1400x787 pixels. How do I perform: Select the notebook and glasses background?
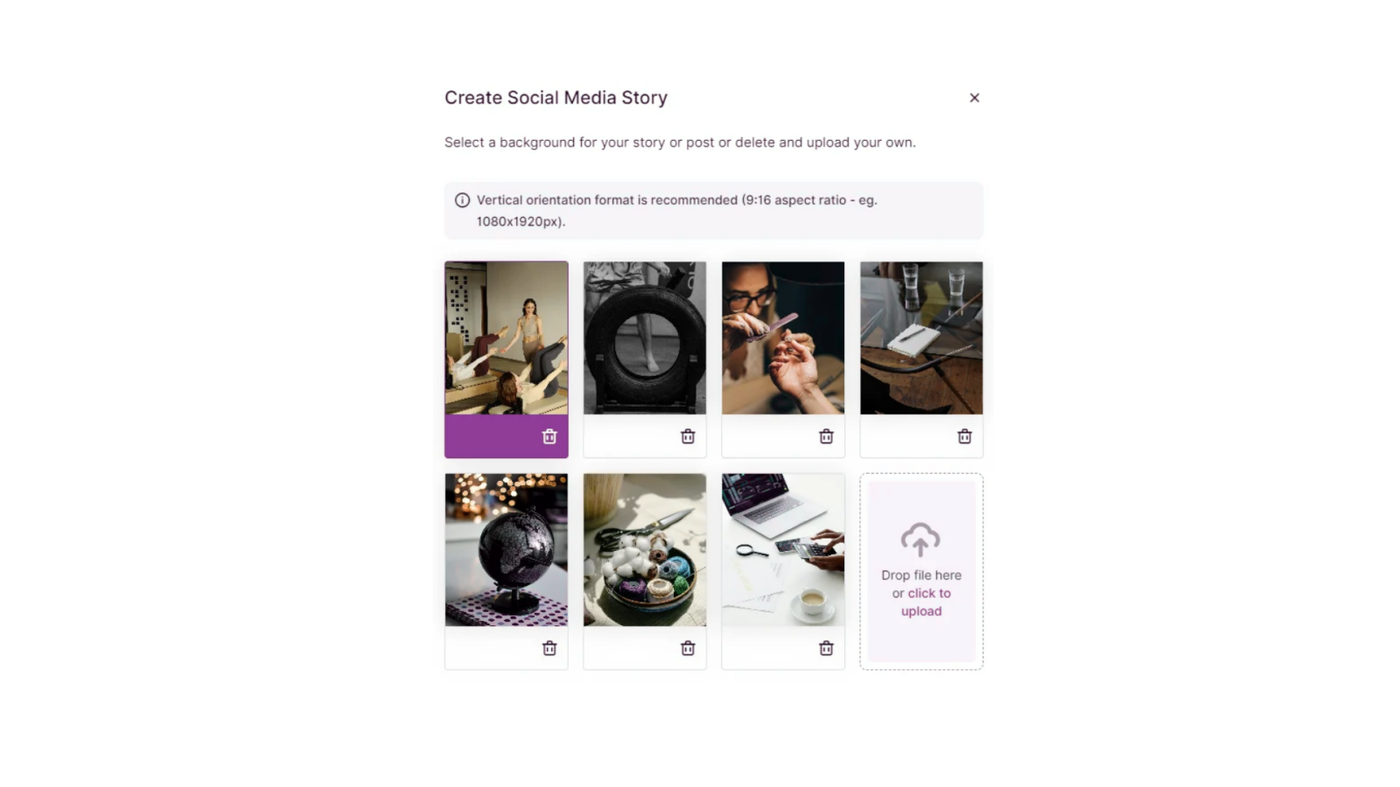coord(921,338)
